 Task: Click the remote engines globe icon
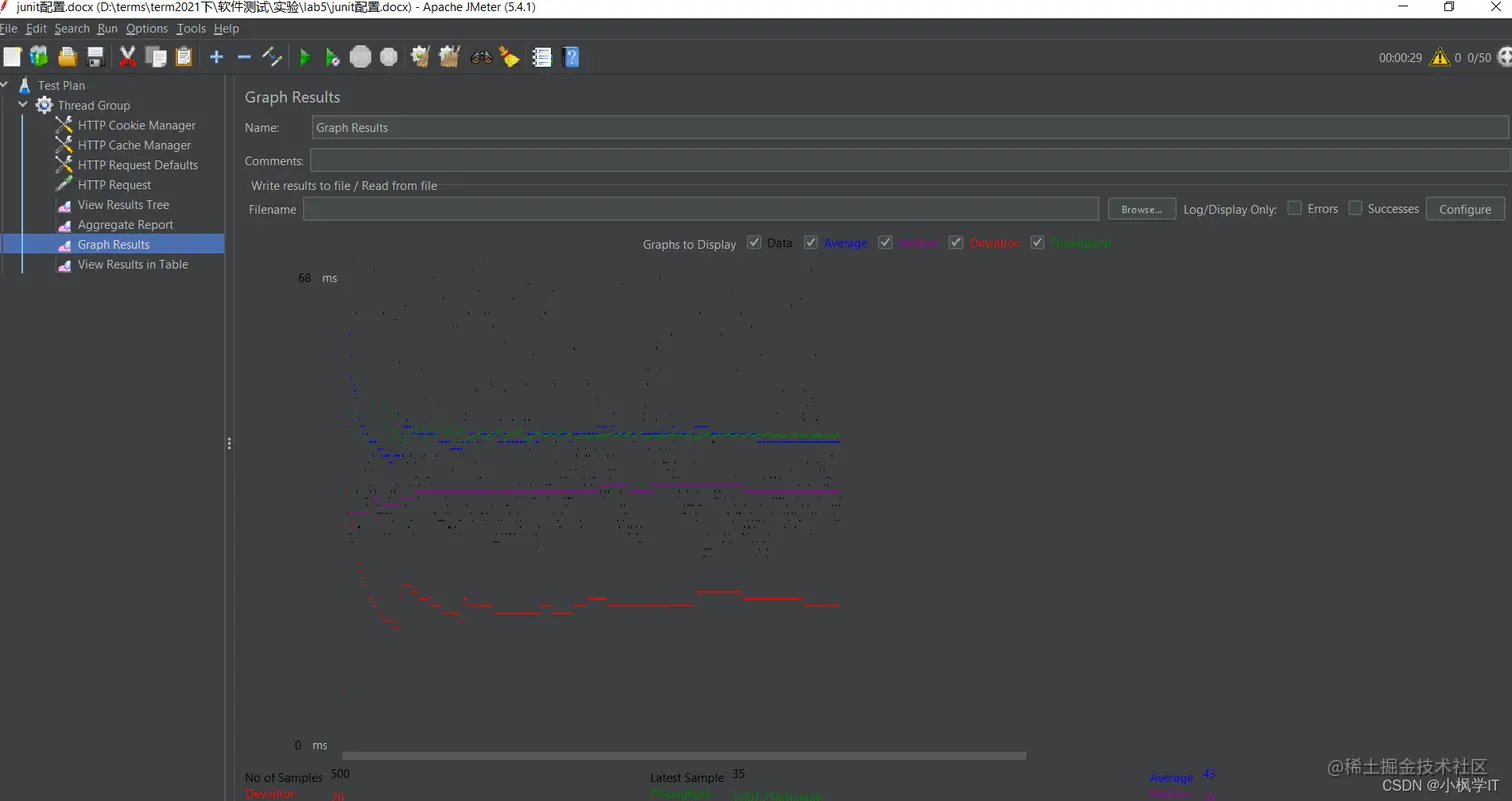(1504, 57)
